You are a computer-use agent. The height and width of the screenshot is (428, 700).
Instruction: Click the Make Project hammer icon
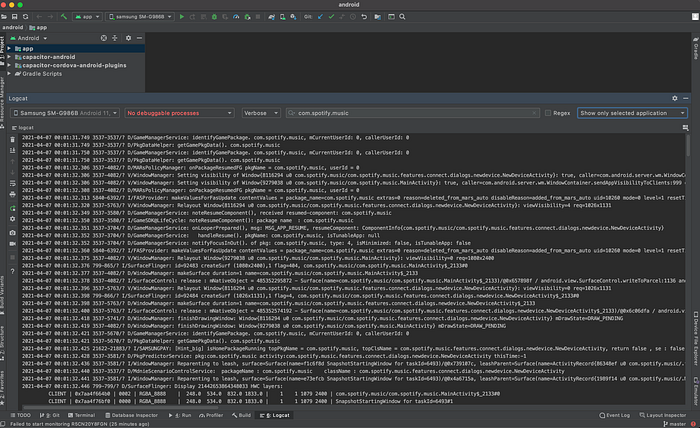tap(64, 17)
